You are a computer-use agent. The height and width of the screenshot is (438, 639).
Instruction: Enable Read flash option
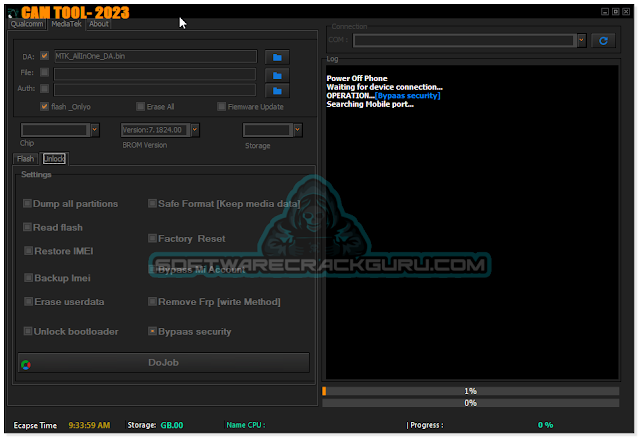click(x=27, y=227)
